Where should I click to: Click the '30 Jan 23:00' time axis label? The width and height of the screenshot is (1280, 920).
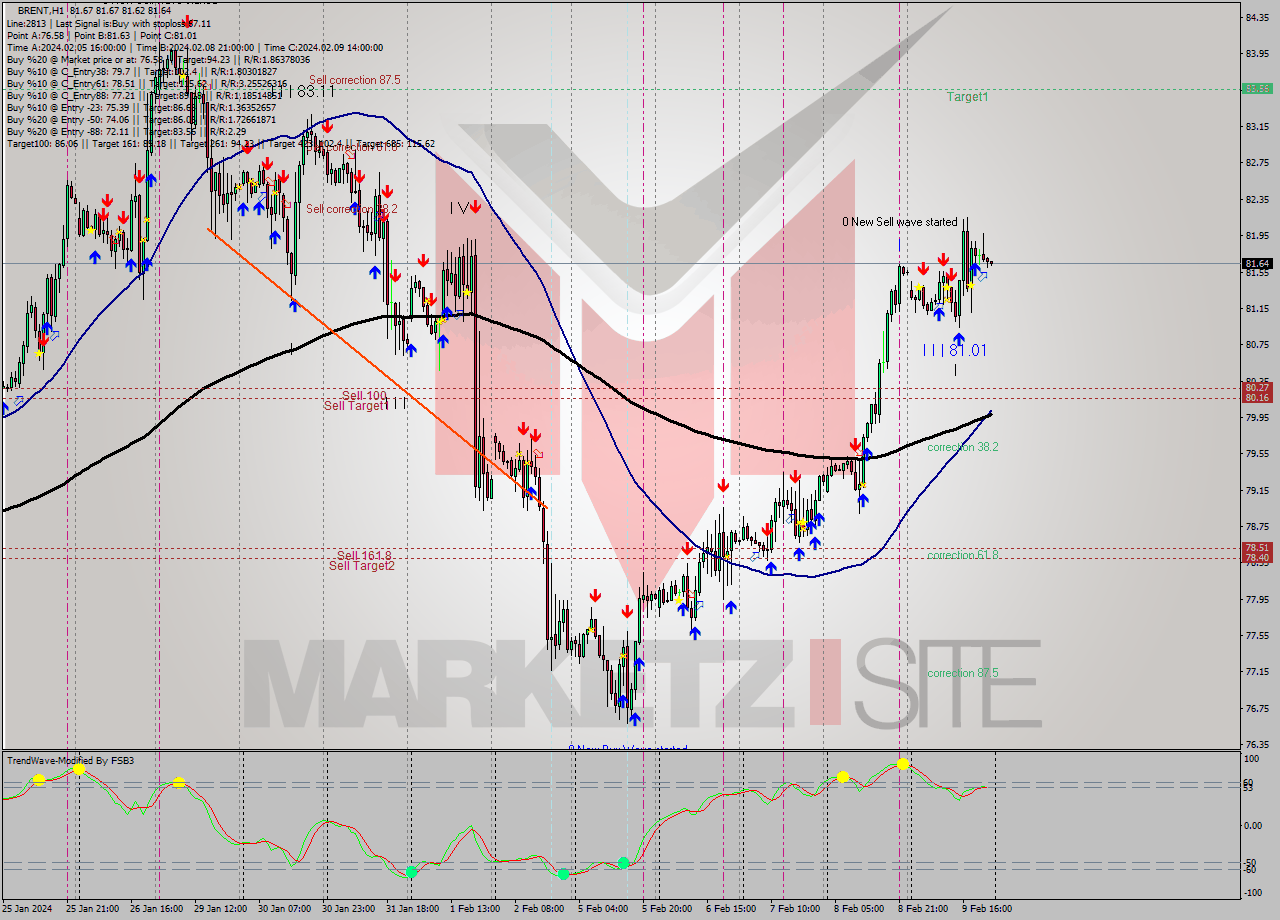(x=348, y=909)
